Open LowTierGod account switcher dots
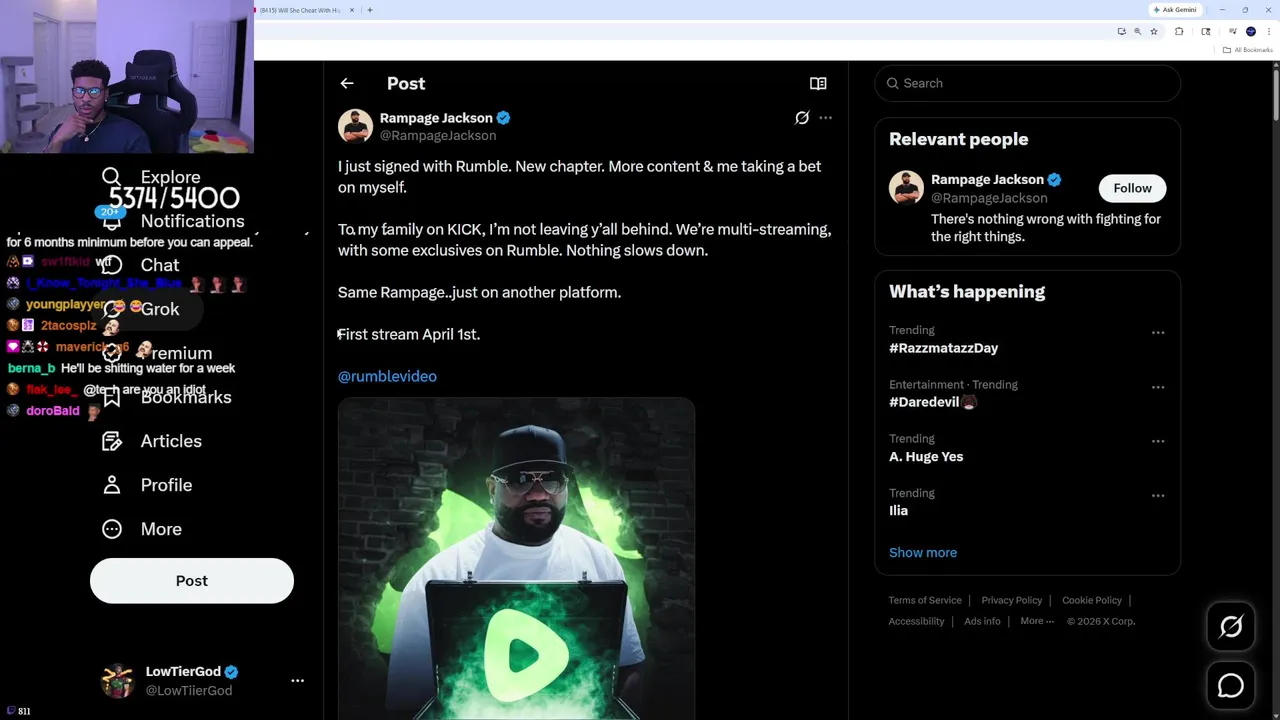This screenshot has height=720, width=1280. click(297, 680)
